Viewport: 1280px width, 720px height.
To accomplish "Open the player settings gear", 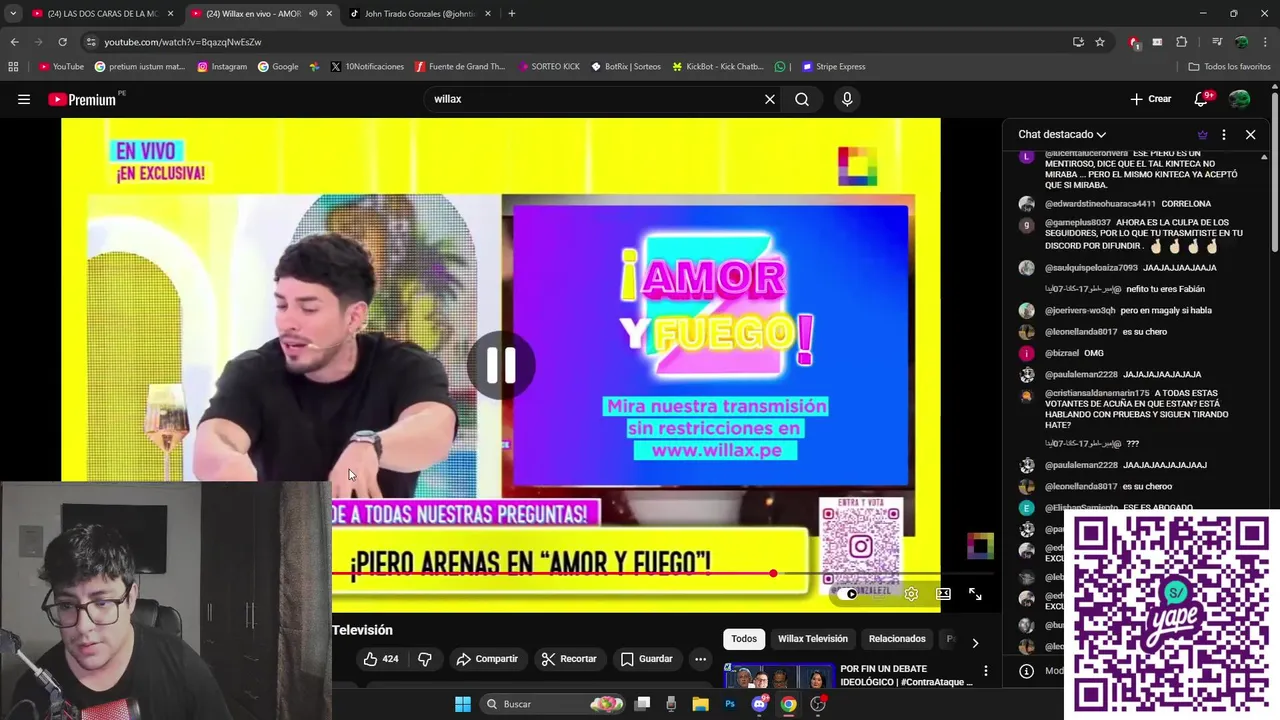I will [x=911, y=594].
